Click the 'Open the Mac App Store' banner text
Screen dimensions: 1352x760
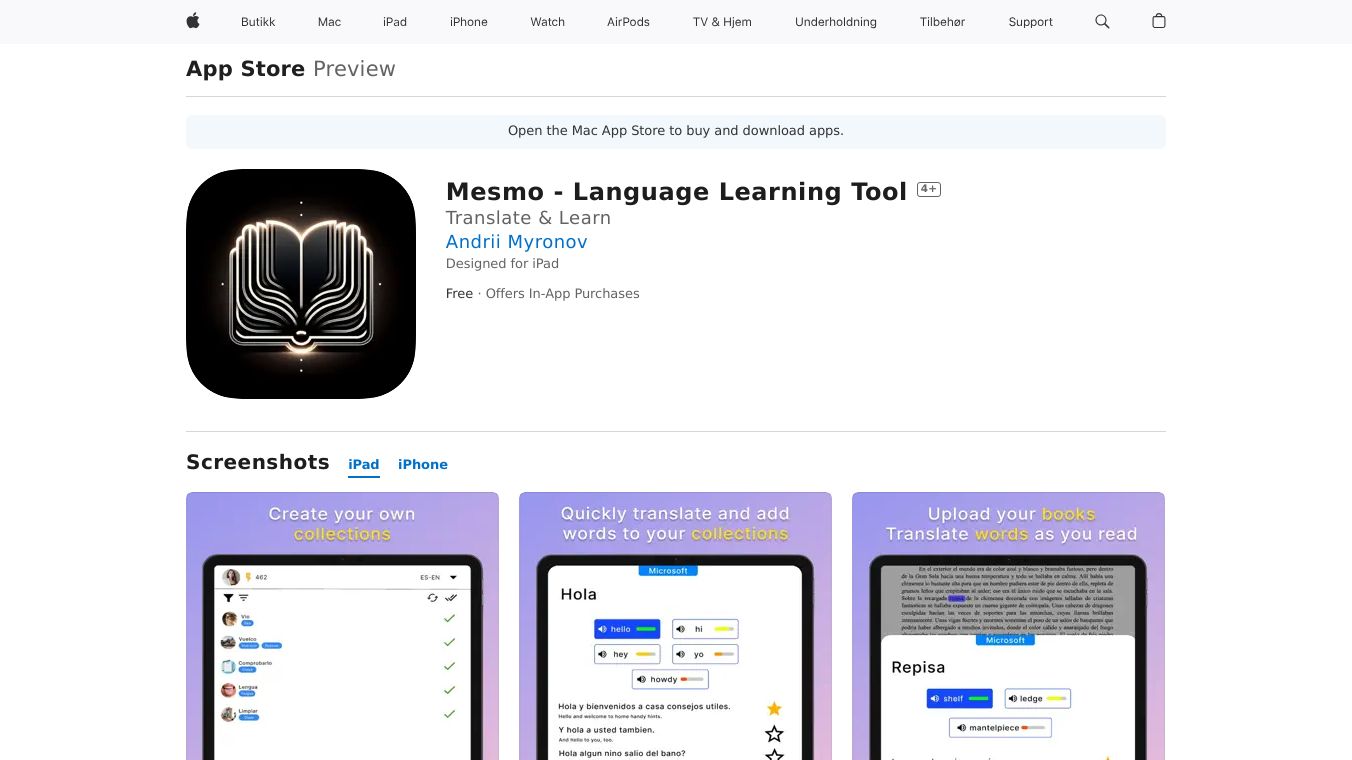(x=676, y=131)
